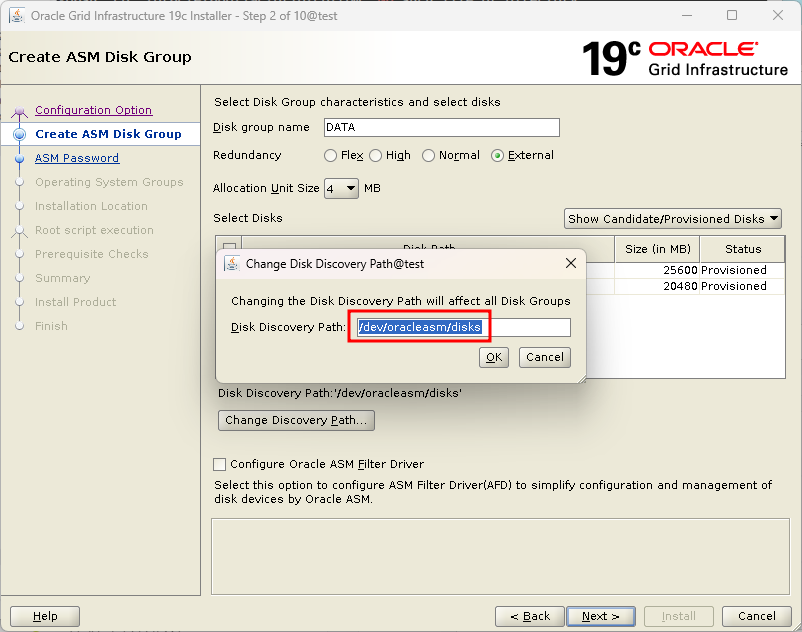Open the Show Candidate/Provisioned Disks dropdown
The image size is (802, 632).
[x=673, y=219]
